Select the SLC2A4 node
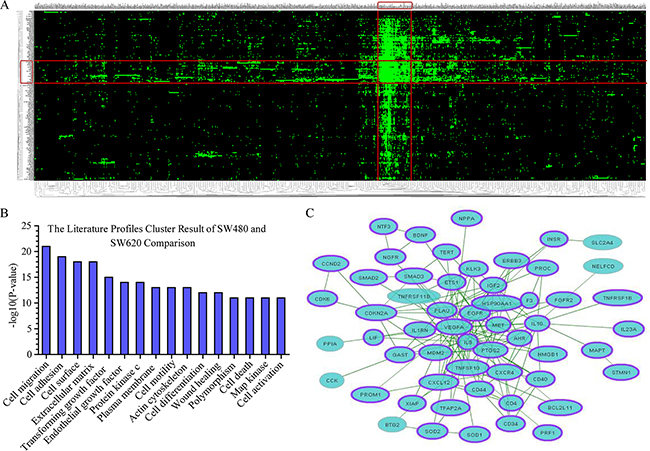 pos(602,242)
